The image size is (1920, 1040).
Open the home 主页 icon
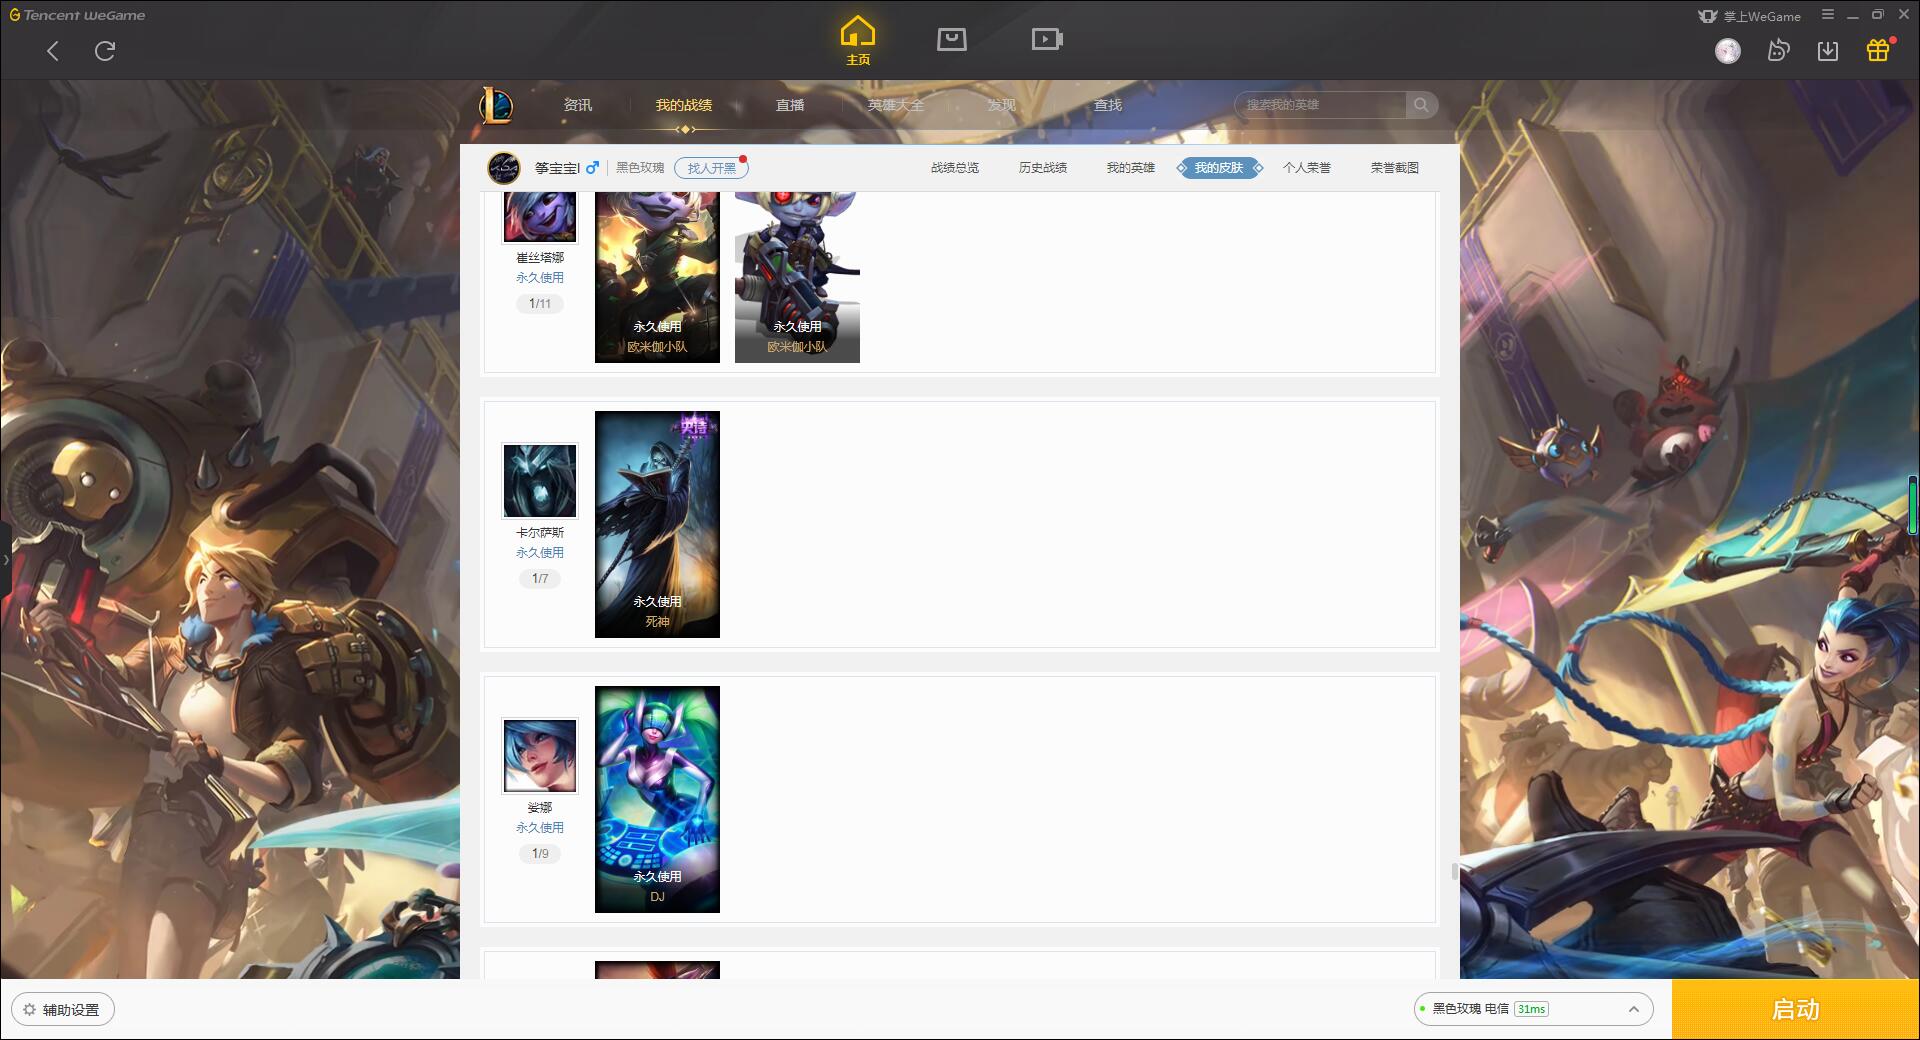point(858,40)
